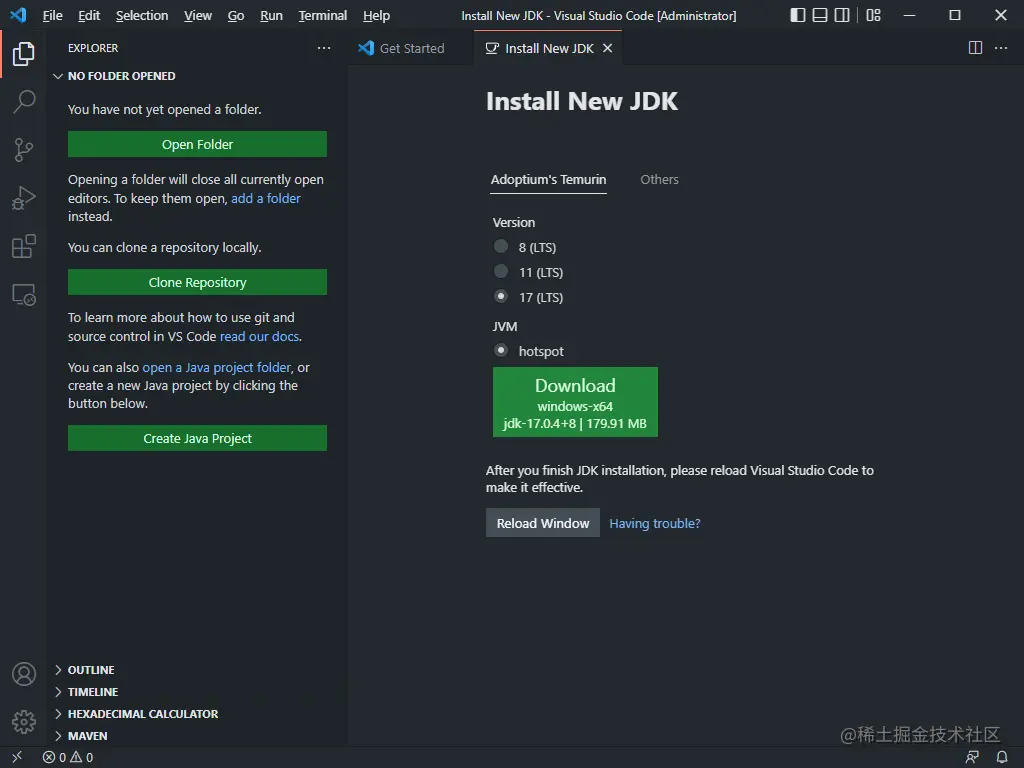Follow the open a Java project folder link

tap(217, 368)
